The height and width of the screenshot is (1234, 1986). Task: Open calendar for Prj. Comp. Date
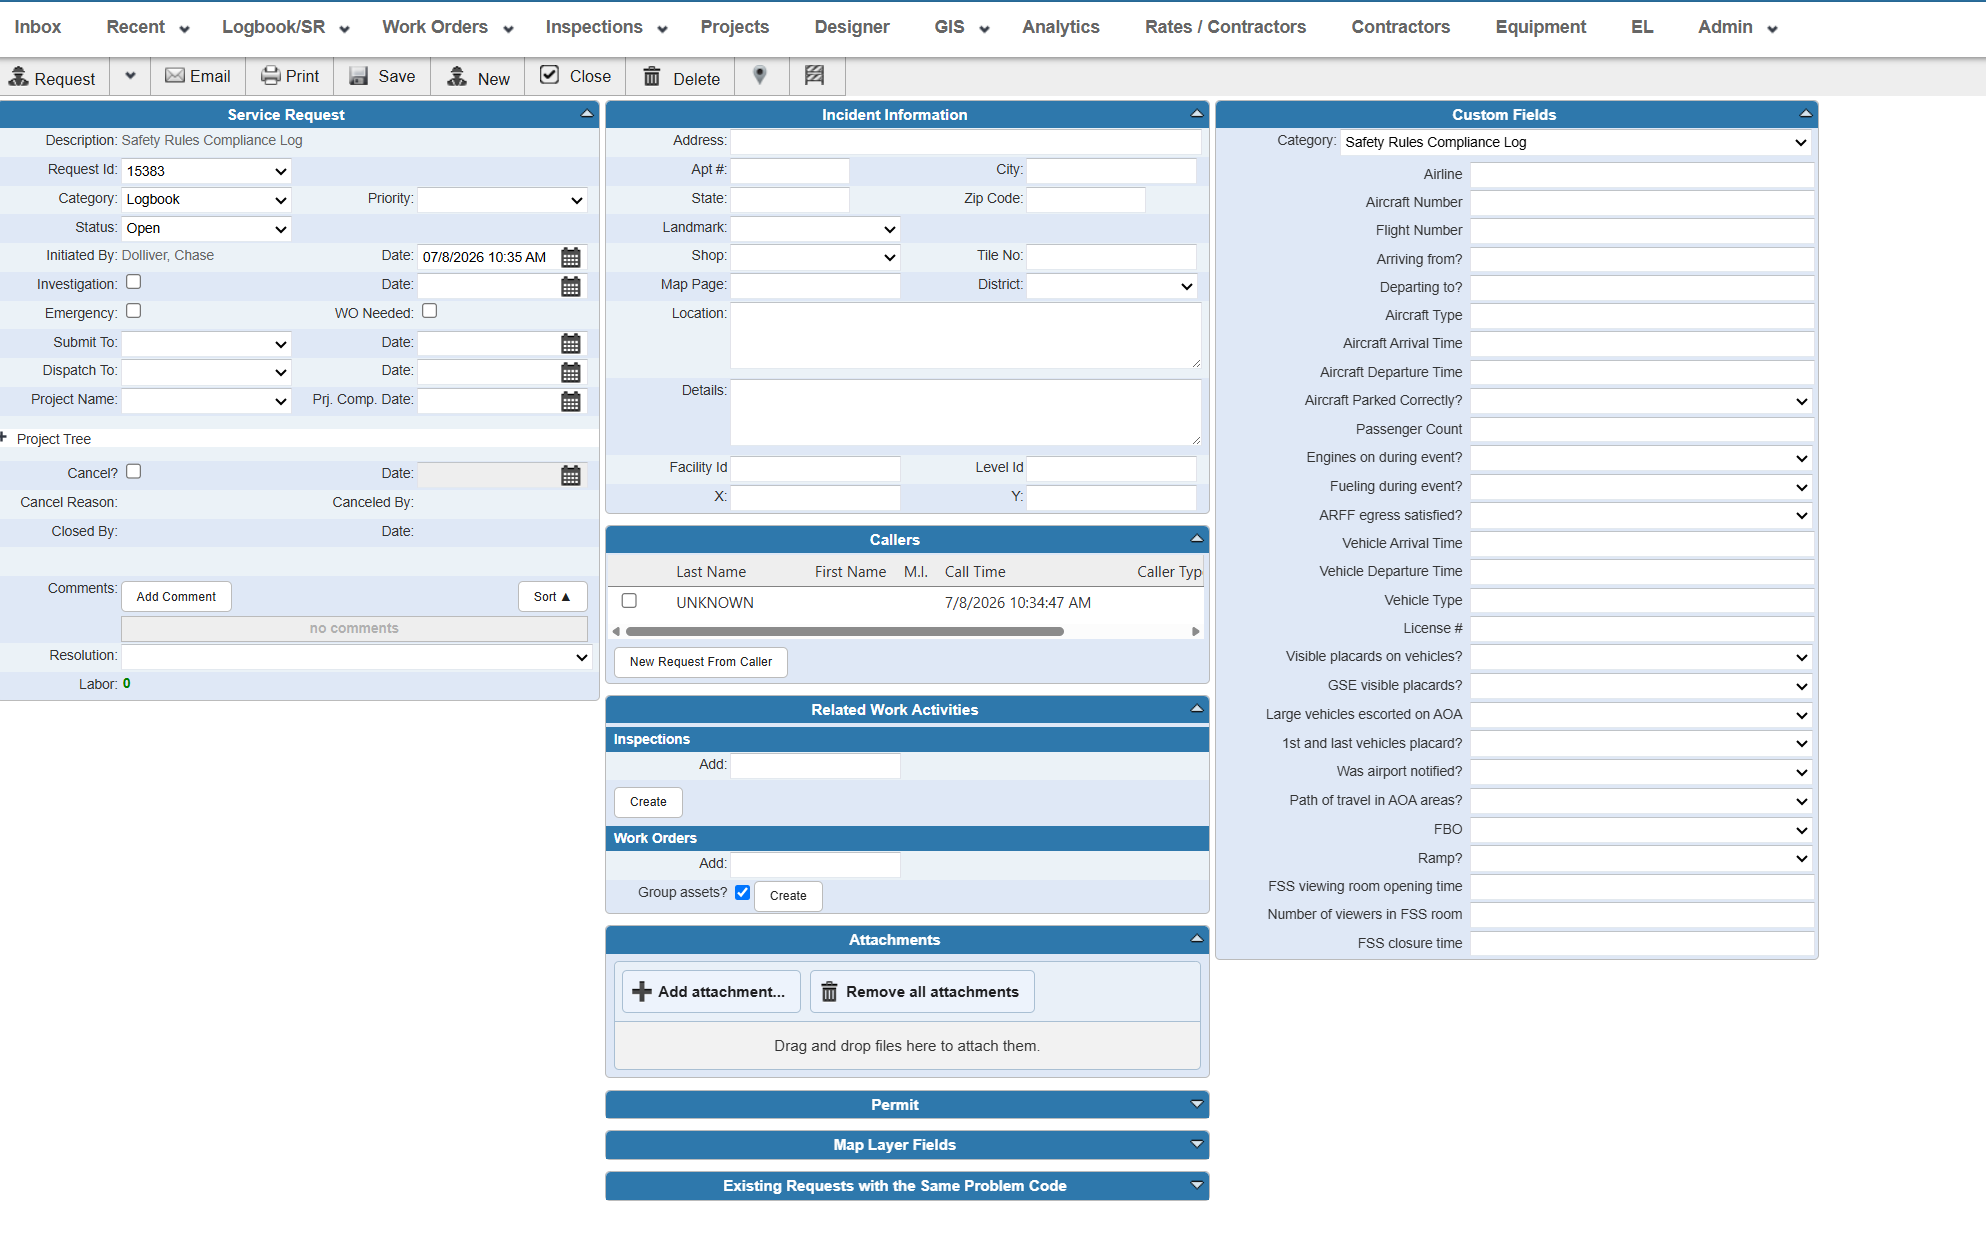[x=571, y=402]
